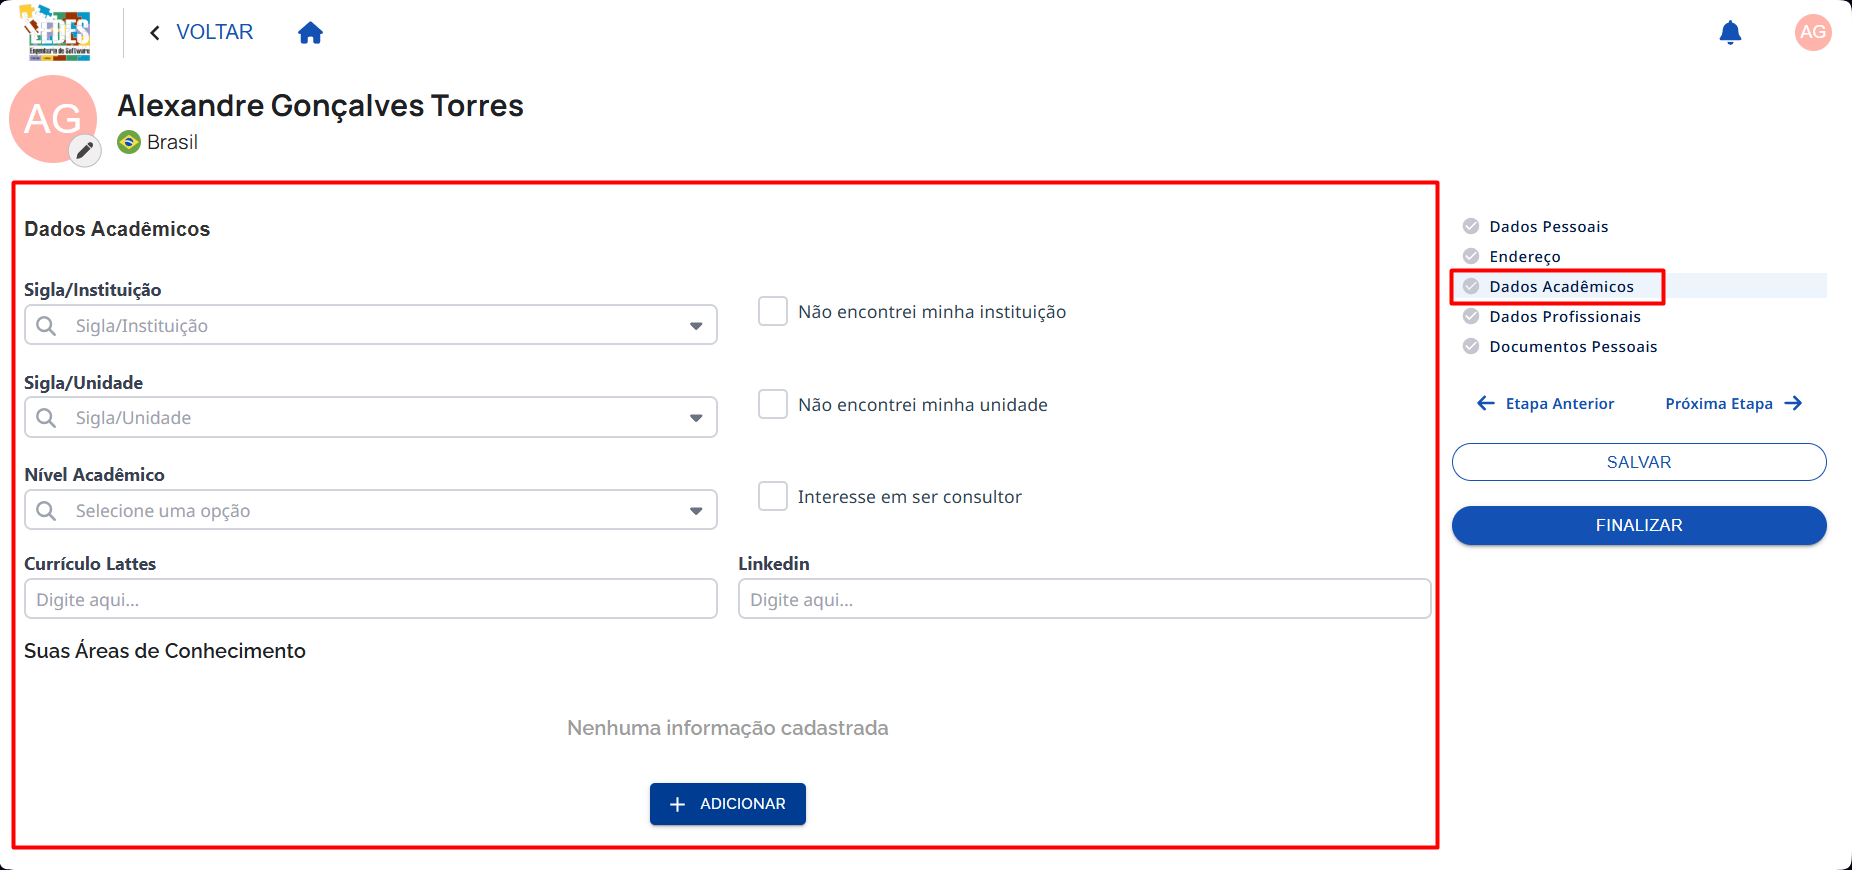Open the Nível Acadêmico dropdown arrow
The height and width of the screenshot is (870, 1852).
click(x=696, y=511)
